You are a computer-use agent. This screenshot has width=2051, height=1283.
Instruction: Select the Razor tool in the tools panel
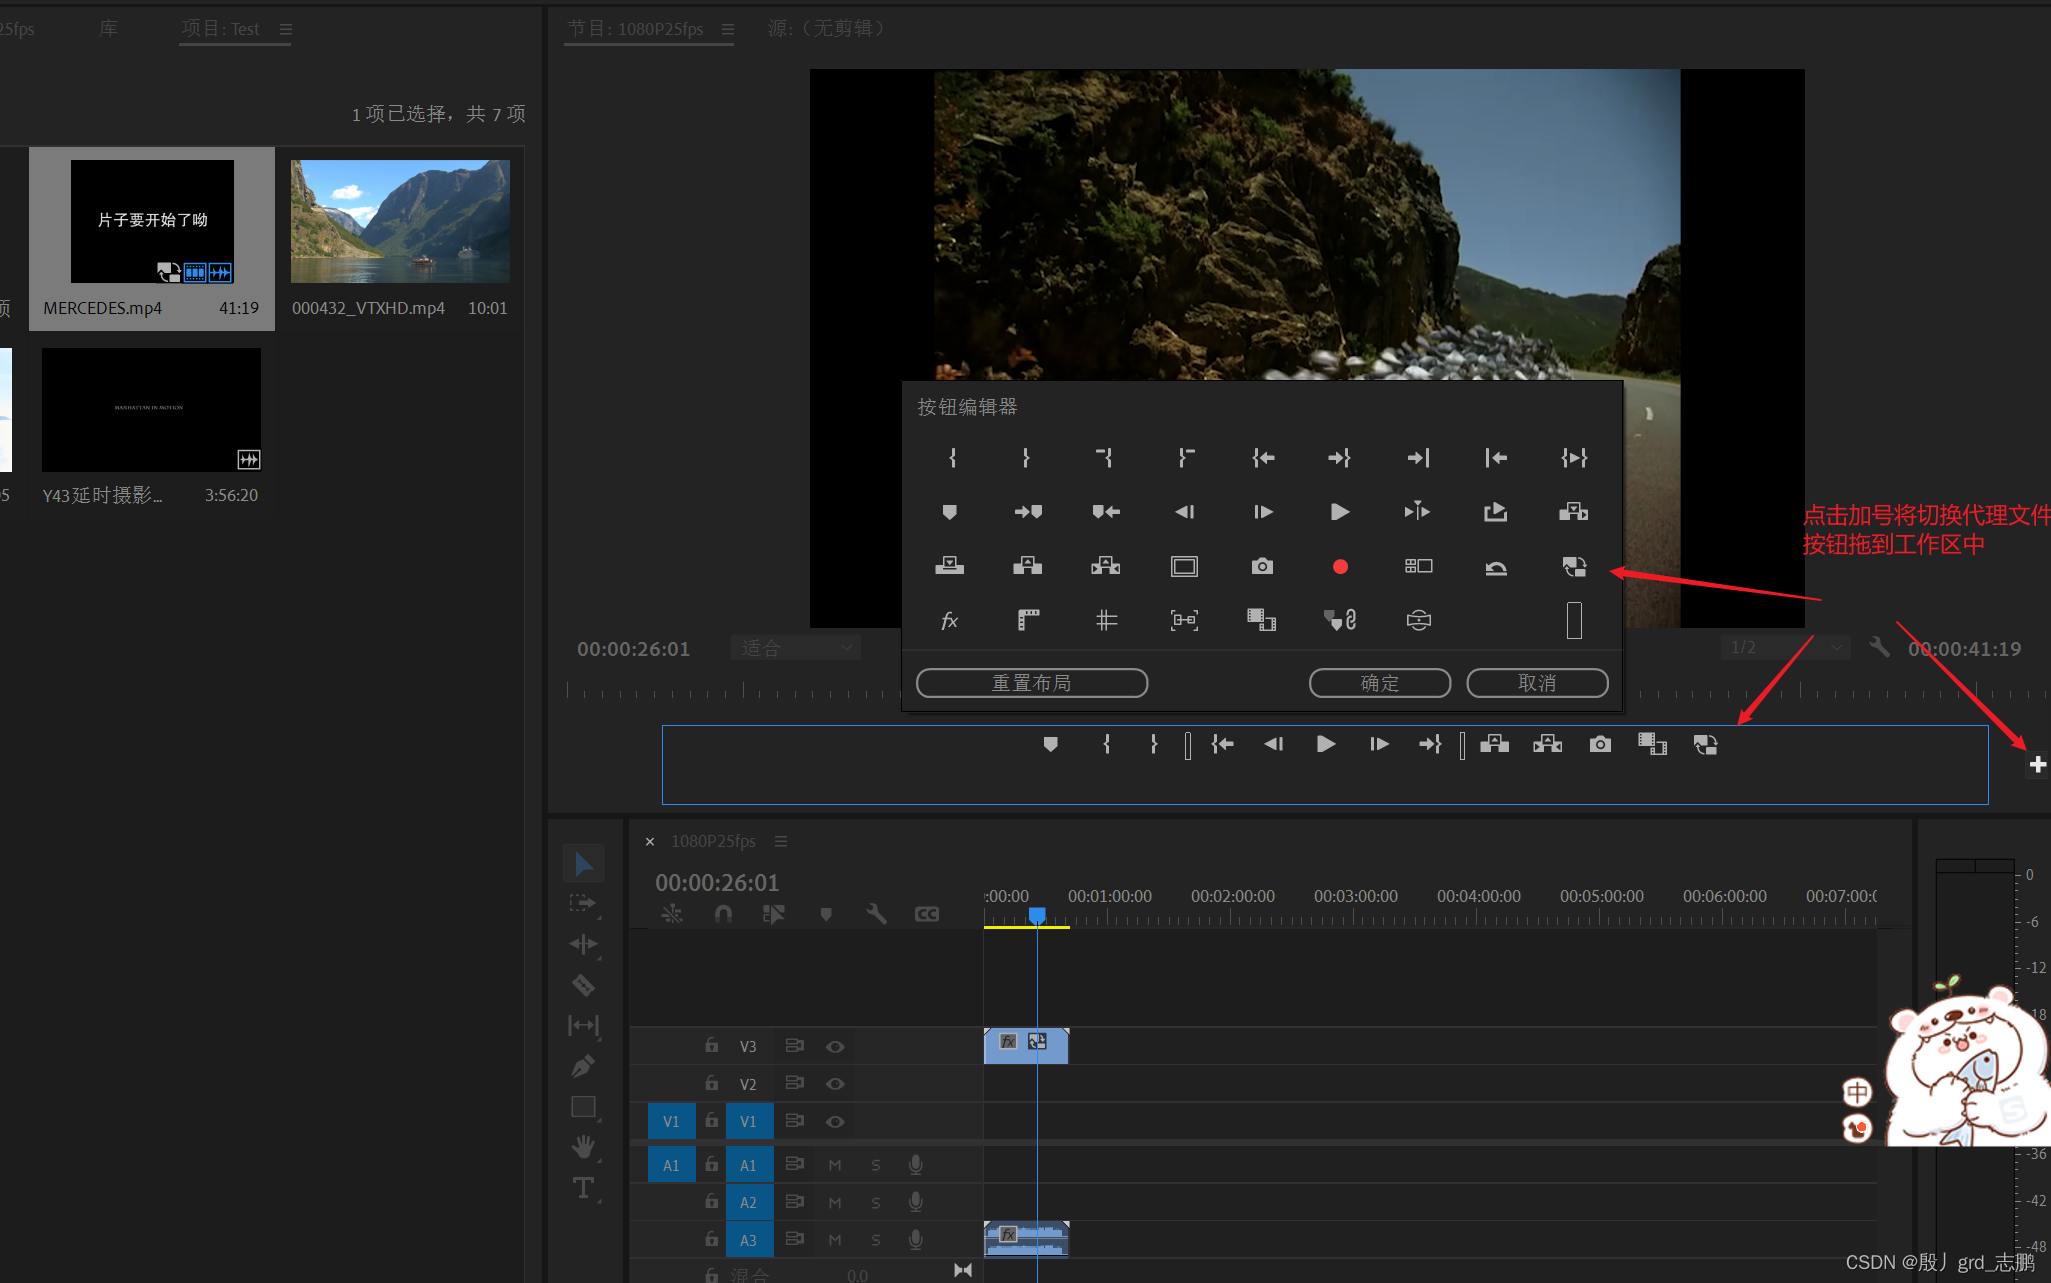click(583, 986)
